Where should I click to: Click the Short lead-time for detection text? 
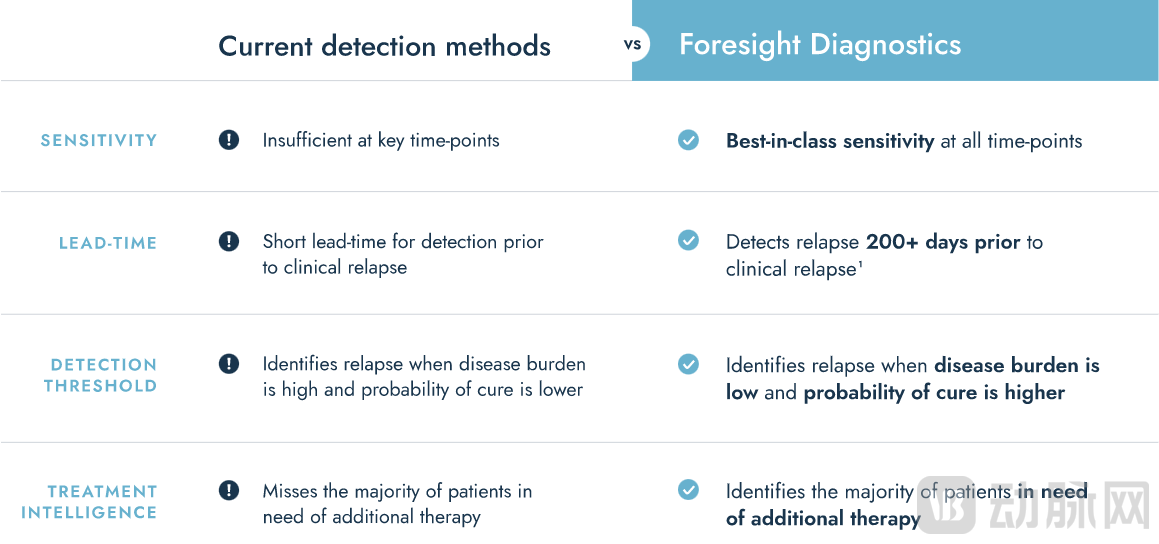(x=403, y=242)
